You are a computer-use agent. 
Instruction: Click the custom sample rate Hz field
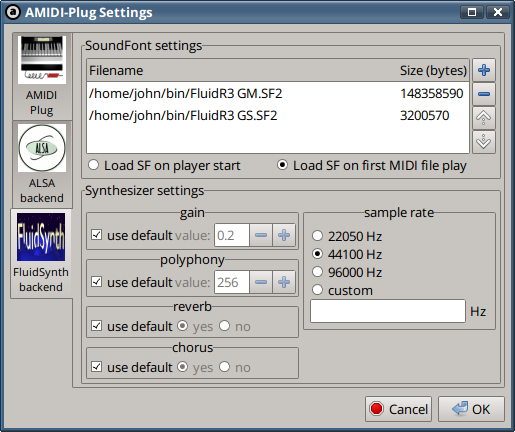tap(388, 311)
